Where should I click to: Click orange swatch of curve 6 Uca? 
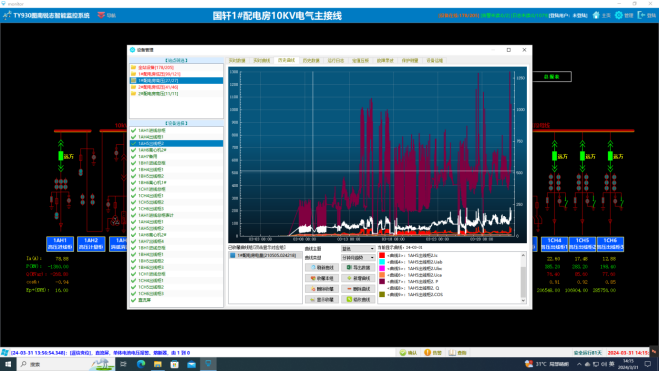point(382,275)
